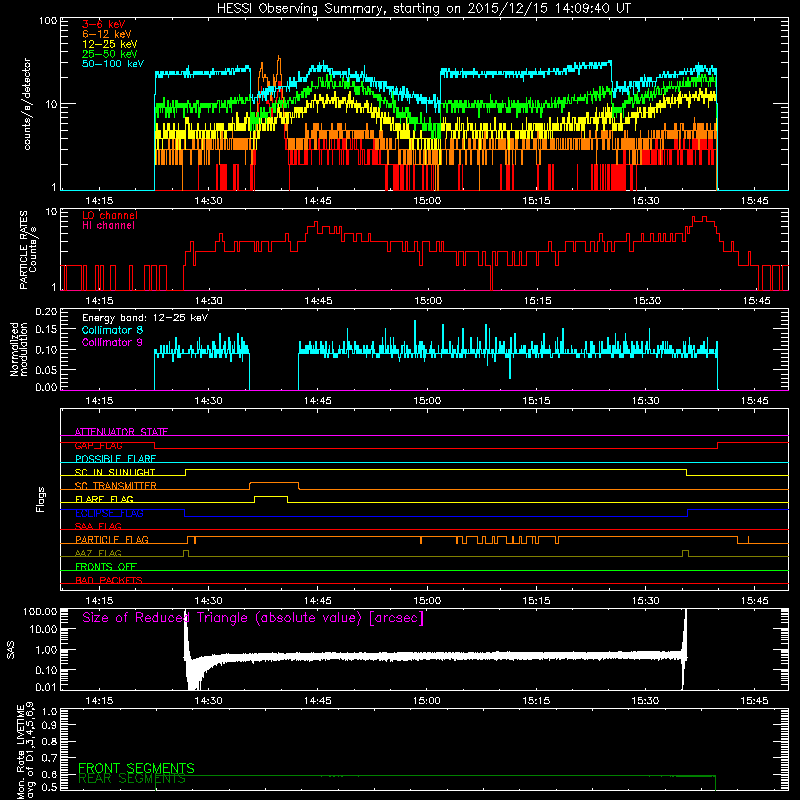
Task: Click the SC IN SUNLIGHT flag label
Action: [115, 472]
